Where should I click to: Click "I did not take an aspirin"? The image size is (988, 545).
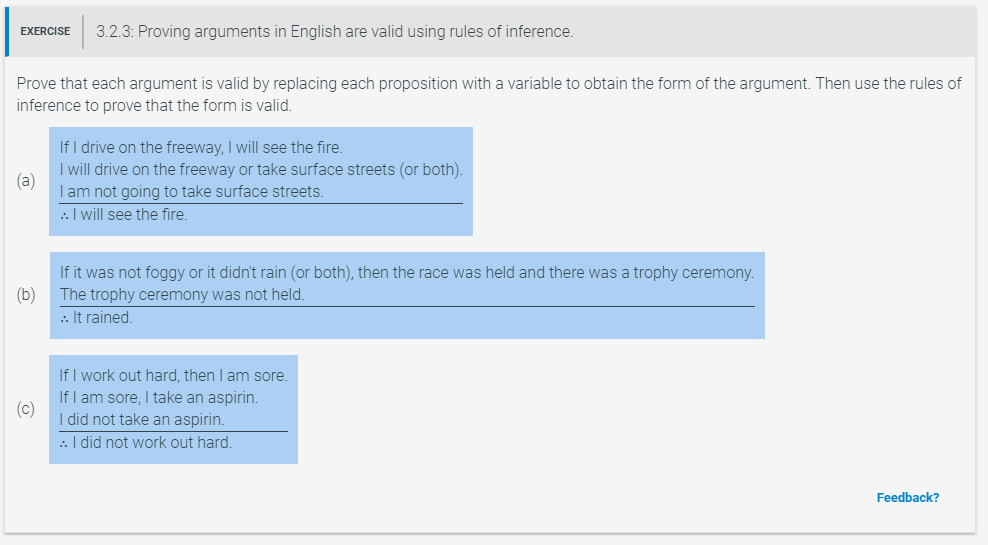click(x=142, y=420)
